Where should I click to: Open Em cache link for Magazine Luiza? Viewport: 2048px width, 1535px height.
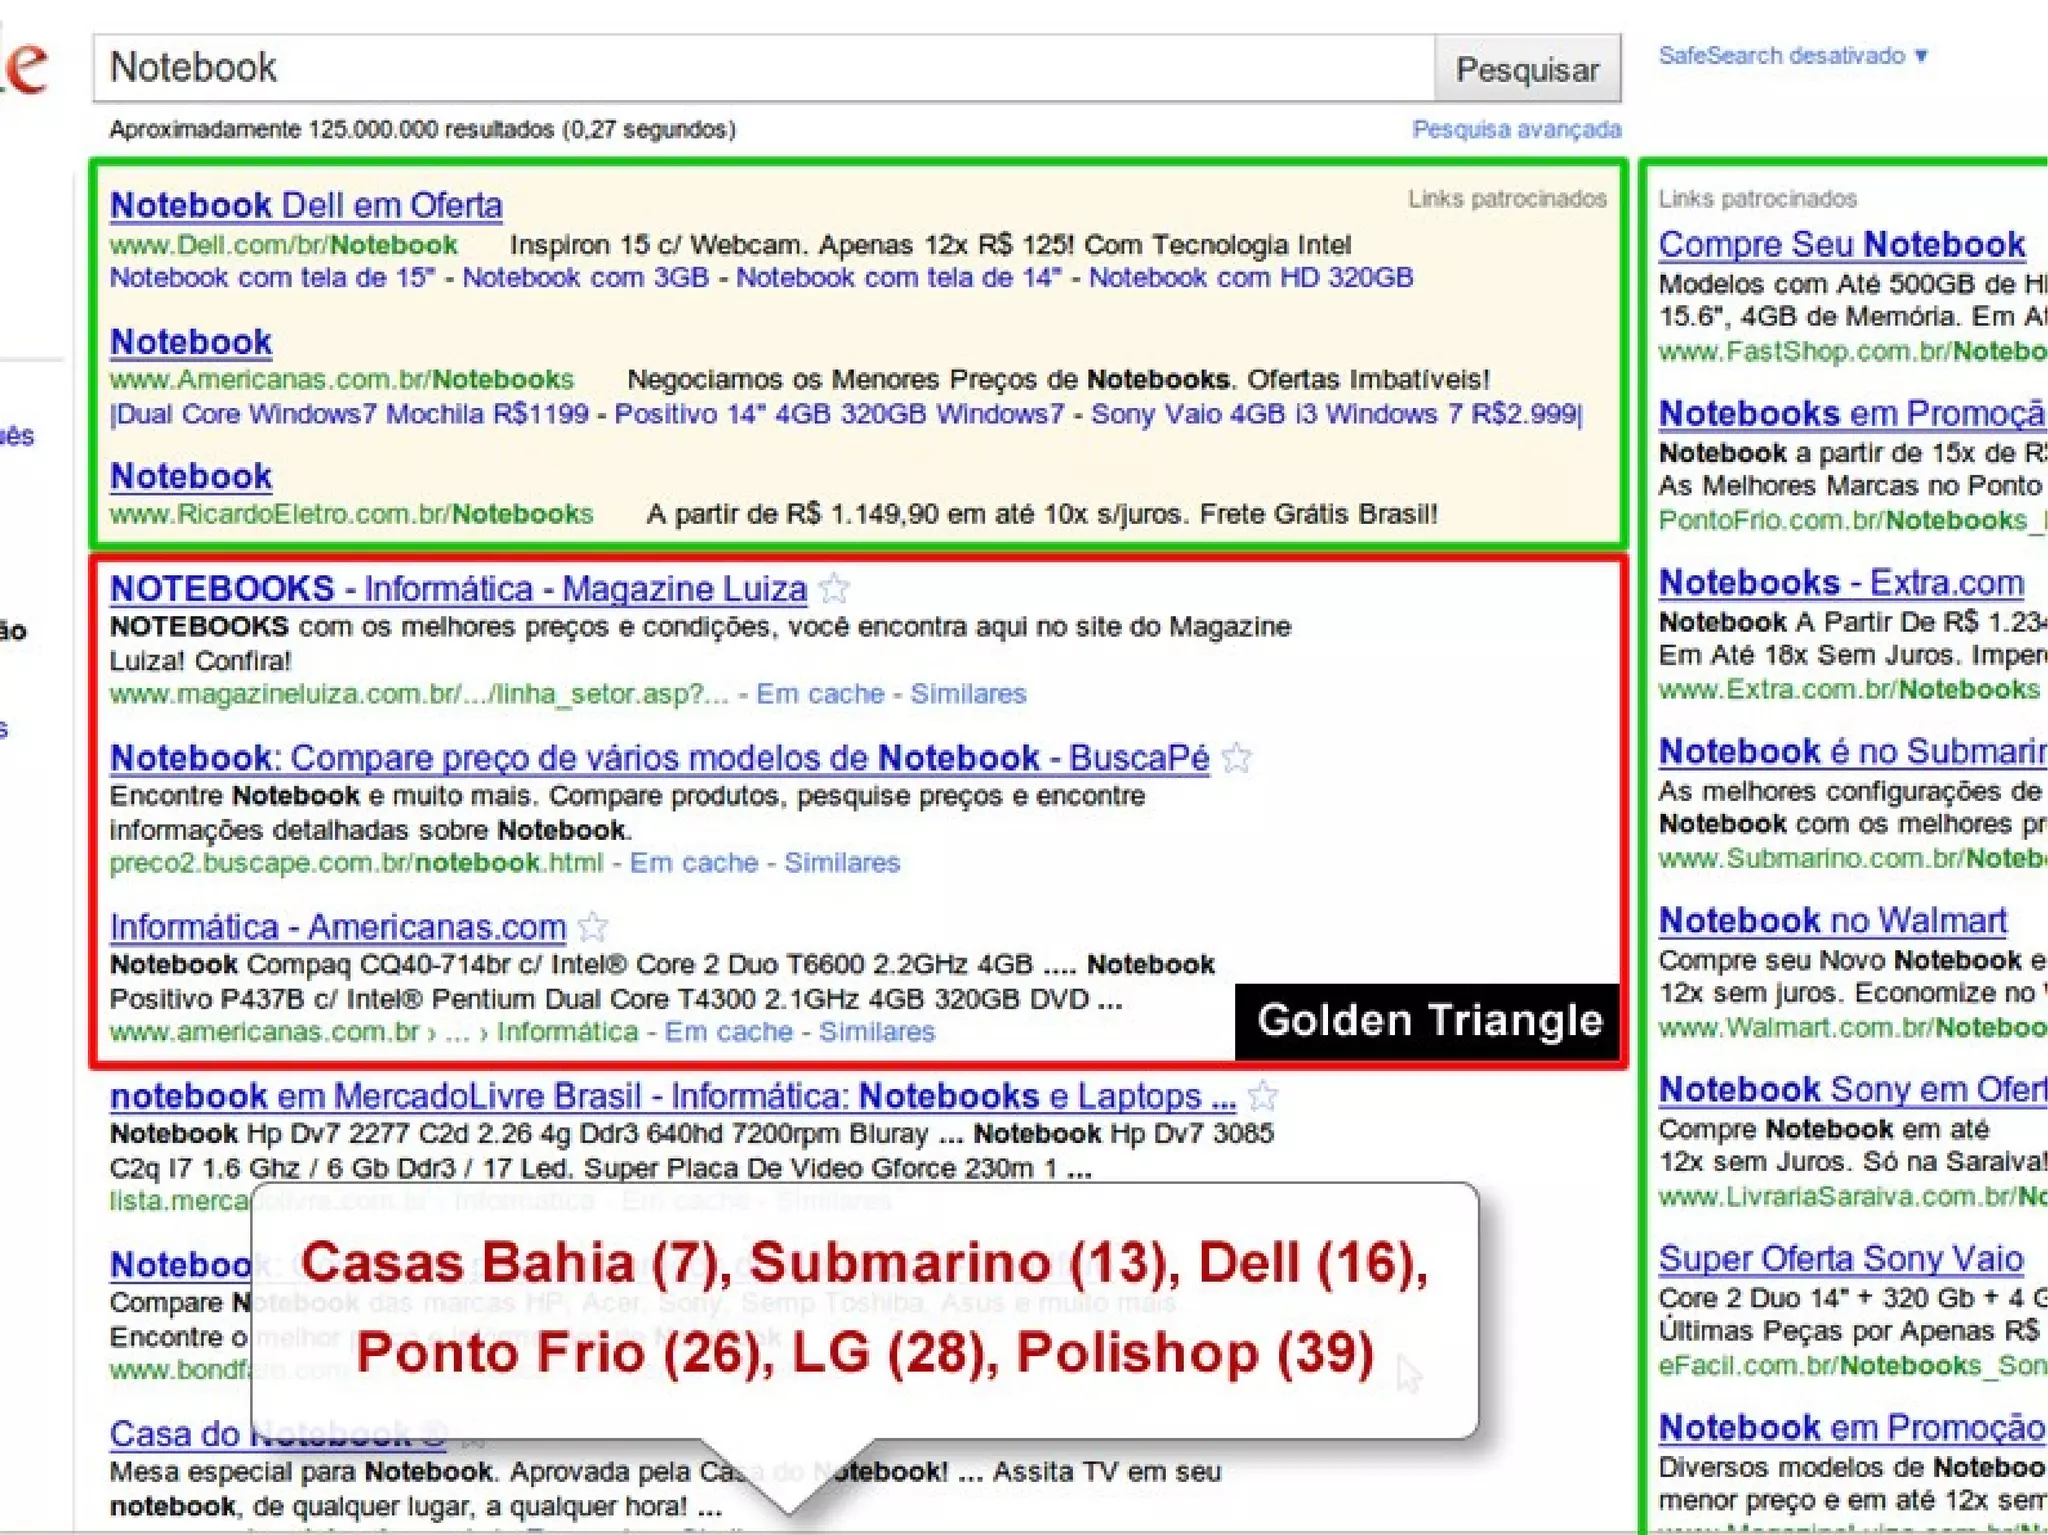tap(820, 694)
